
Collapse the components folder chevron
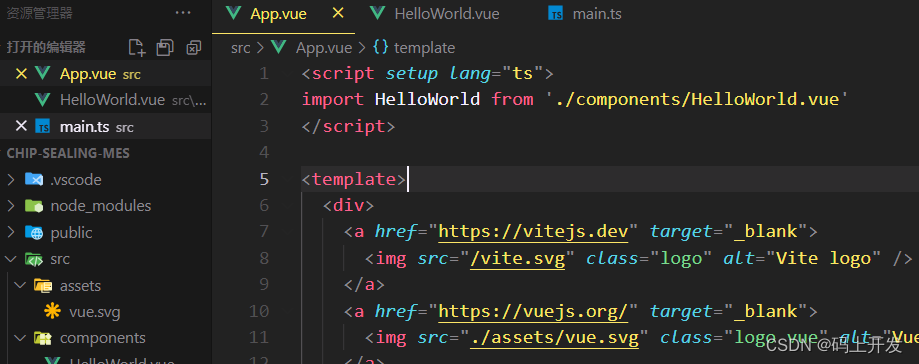[21, 338]
